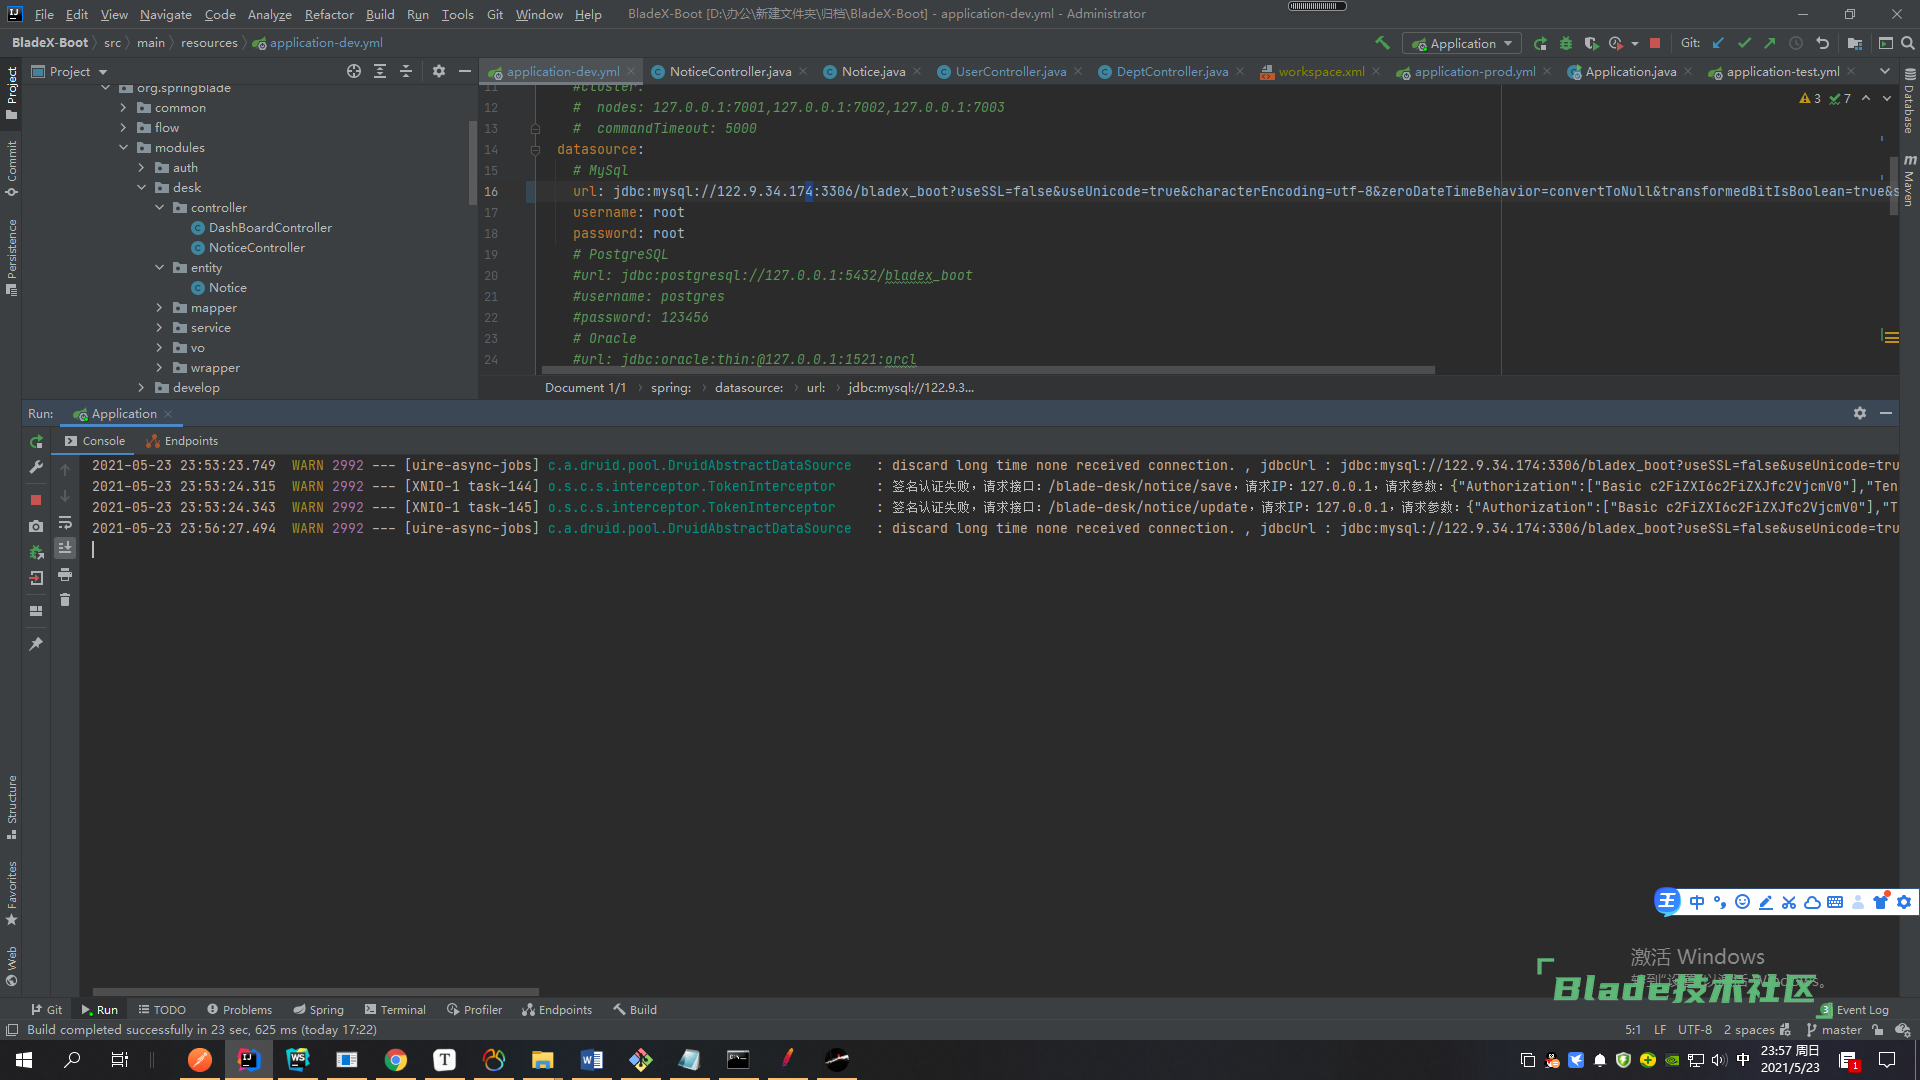
Task: Toggle soft-wrap in console
Action: [x=65, y=522]
